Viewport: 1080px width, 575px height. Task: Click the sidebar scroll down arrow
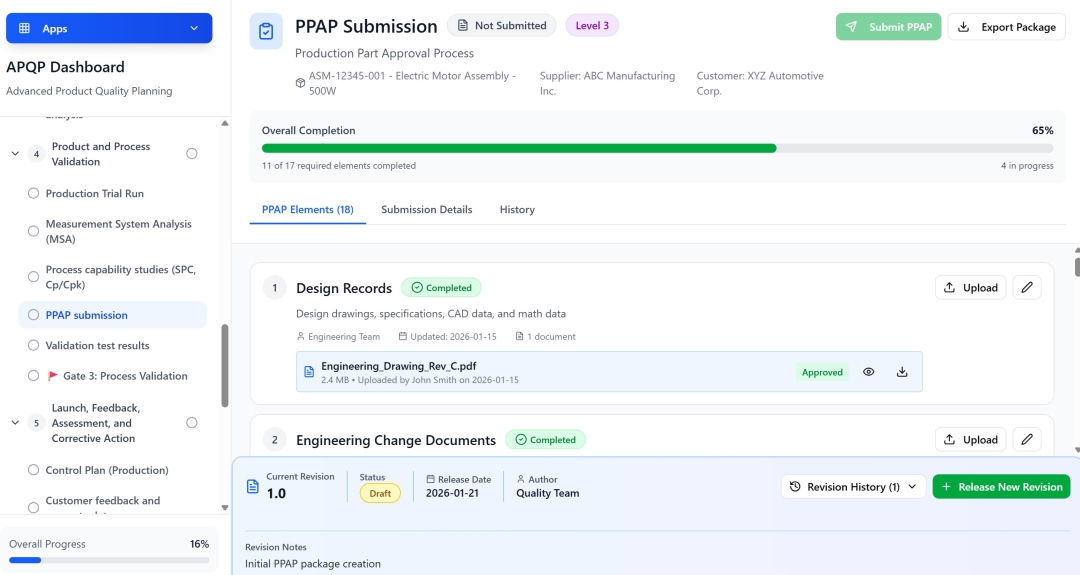[x=225, y=508]
